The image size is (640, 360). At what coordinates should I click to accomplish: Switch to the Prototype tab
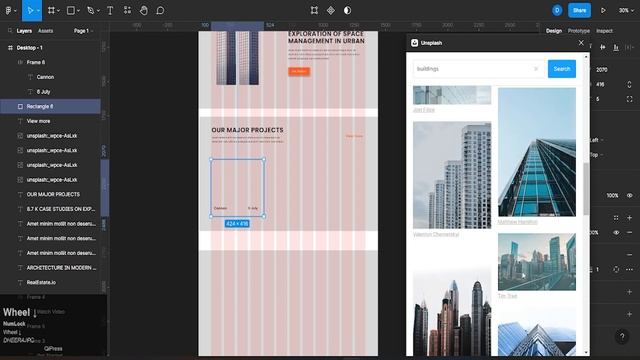578,31
